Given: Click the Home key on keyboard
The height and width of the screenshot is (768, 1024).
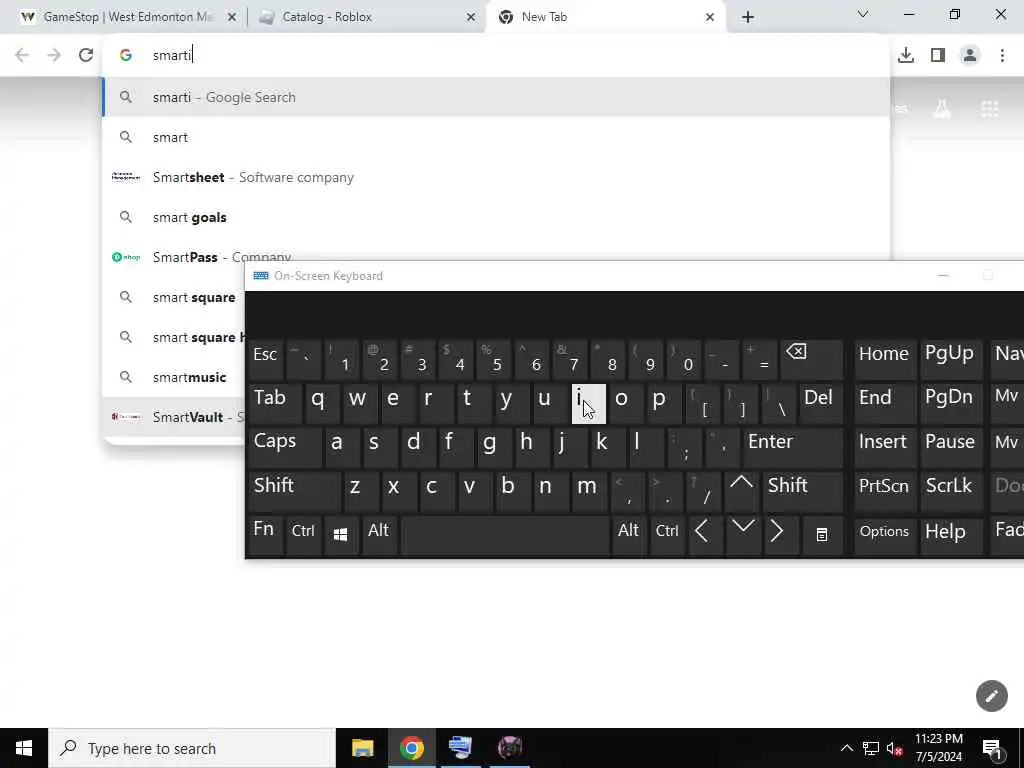Looking at the screenshot, I should (885, 359).
